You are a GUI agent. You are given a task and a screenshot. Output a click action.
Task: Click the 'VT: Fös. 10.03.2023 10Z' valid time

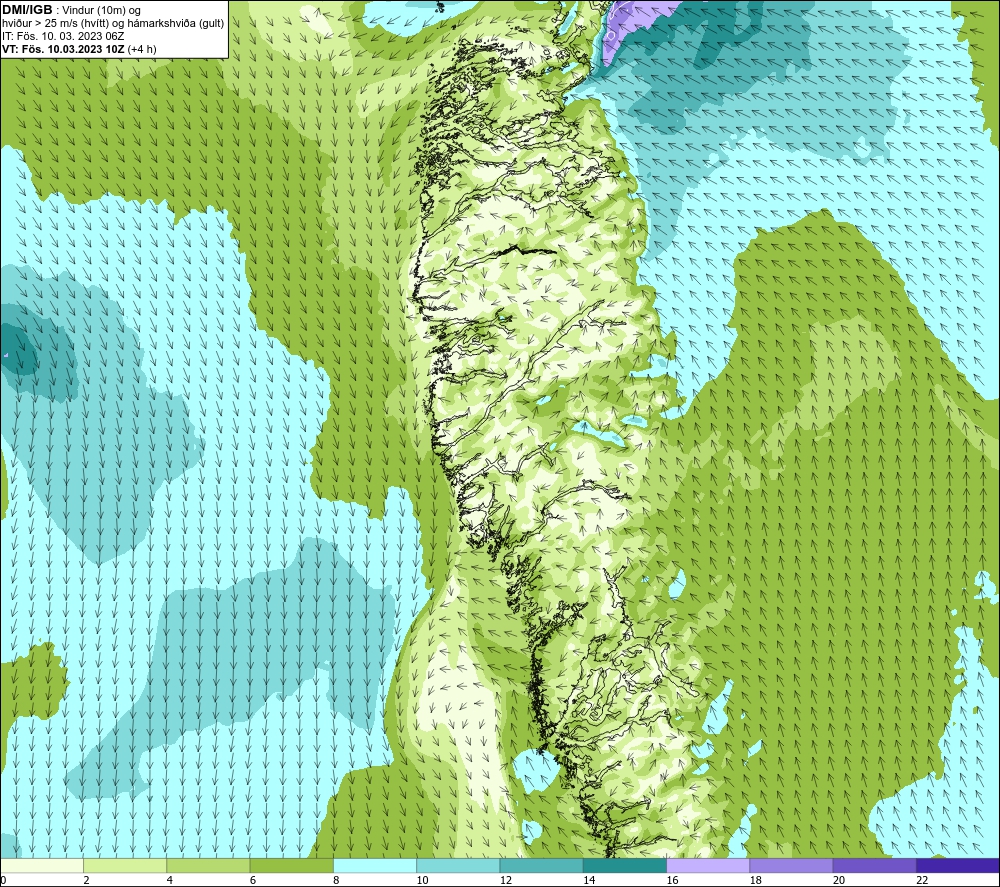(x=63, y=49)
